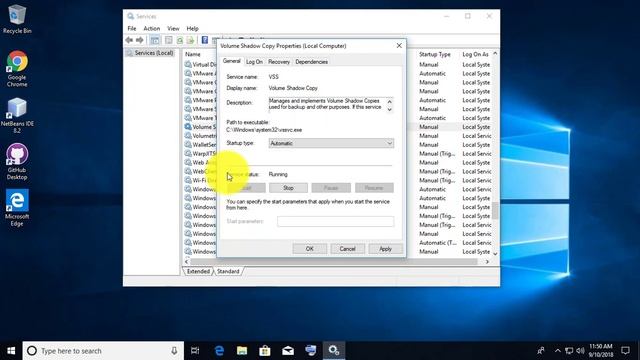Open the blue Help icon in toolbar
This screenshot has width=640, height=360.
coord(205,40)
